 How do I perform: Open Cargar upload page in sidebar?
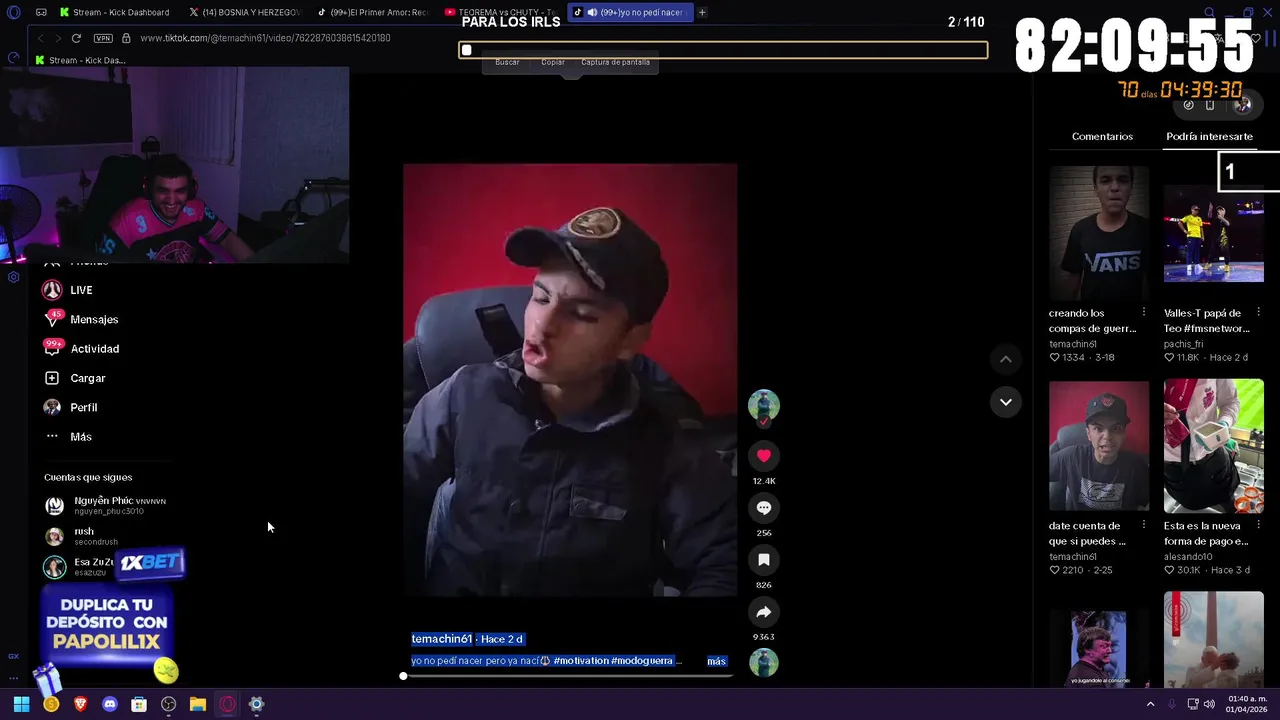click(75, 378)
